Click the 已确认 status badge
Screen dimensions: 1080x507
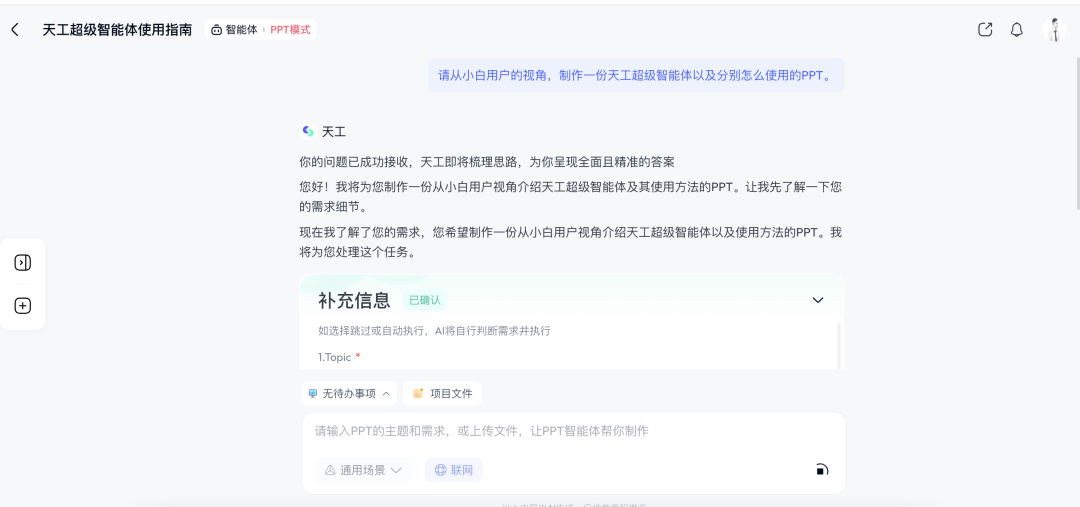pyautogui.click(x=425, y=300)
